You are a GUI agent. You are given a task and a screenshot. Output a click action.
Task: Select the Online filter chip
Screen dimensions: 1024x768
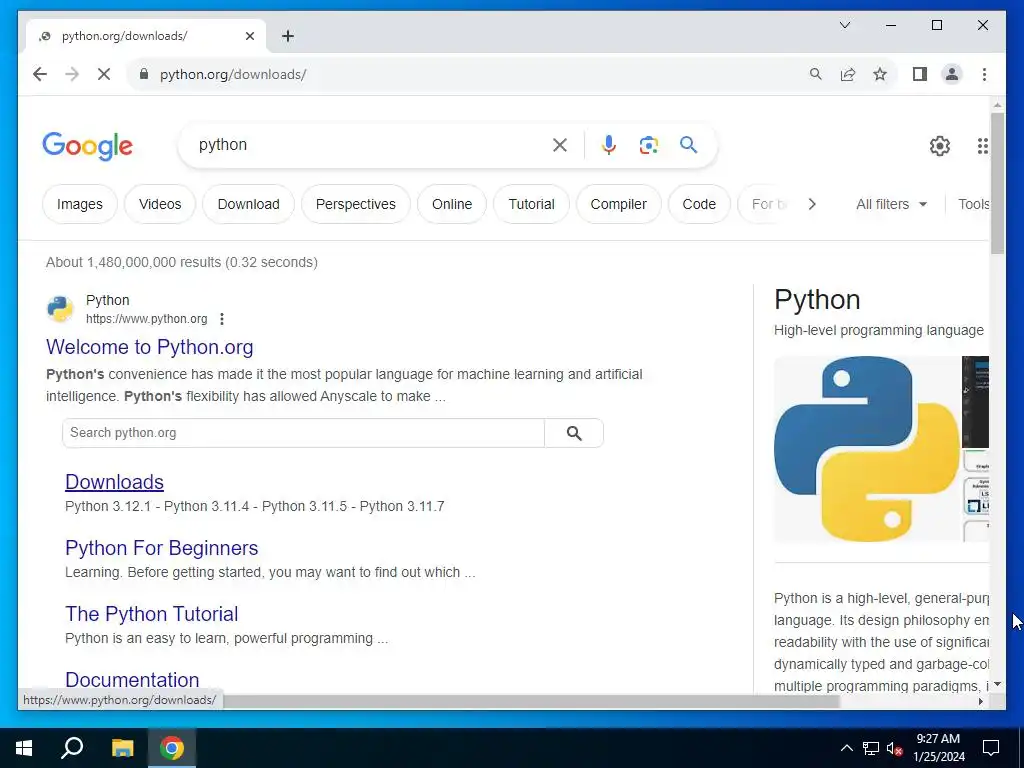pyautogui.click(x=452, y=204)
